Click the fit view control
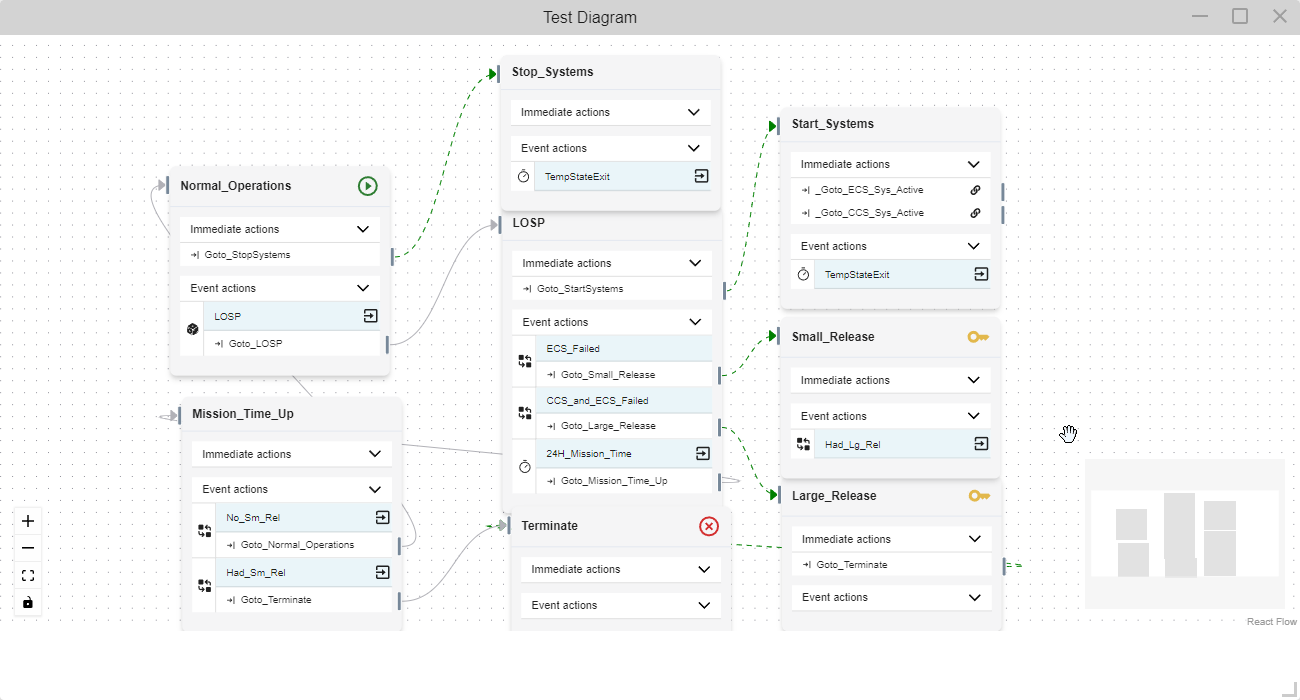Screen dimensions: 1300x700 28,575
